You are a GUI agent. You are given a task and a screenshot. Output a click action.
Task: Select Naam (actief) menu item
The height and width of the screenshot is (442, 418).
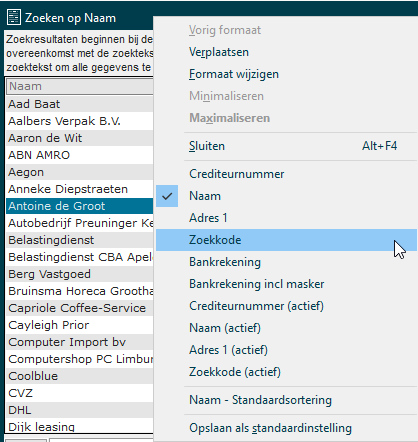pos(286,328)
